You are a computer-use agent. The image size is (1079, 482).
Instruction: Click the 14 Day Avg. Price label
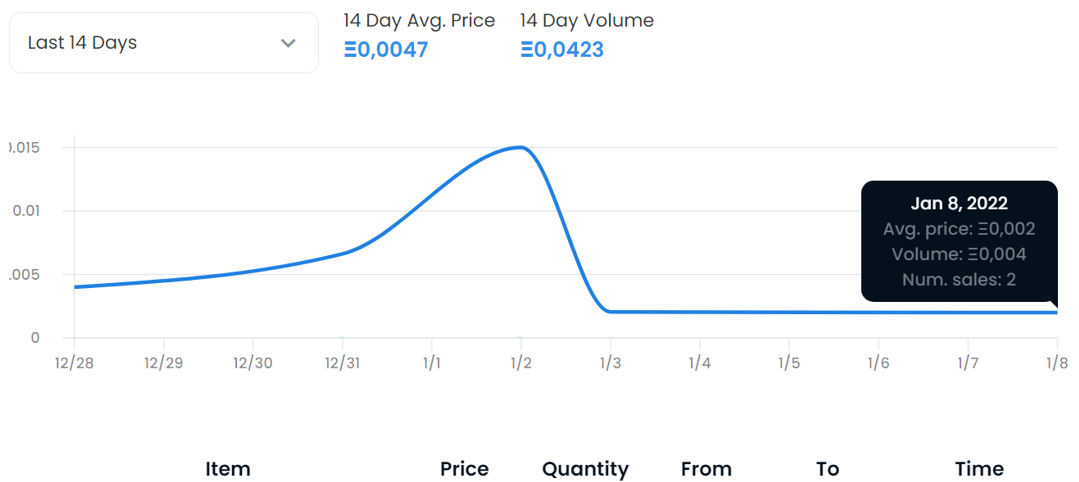[419, 20]
